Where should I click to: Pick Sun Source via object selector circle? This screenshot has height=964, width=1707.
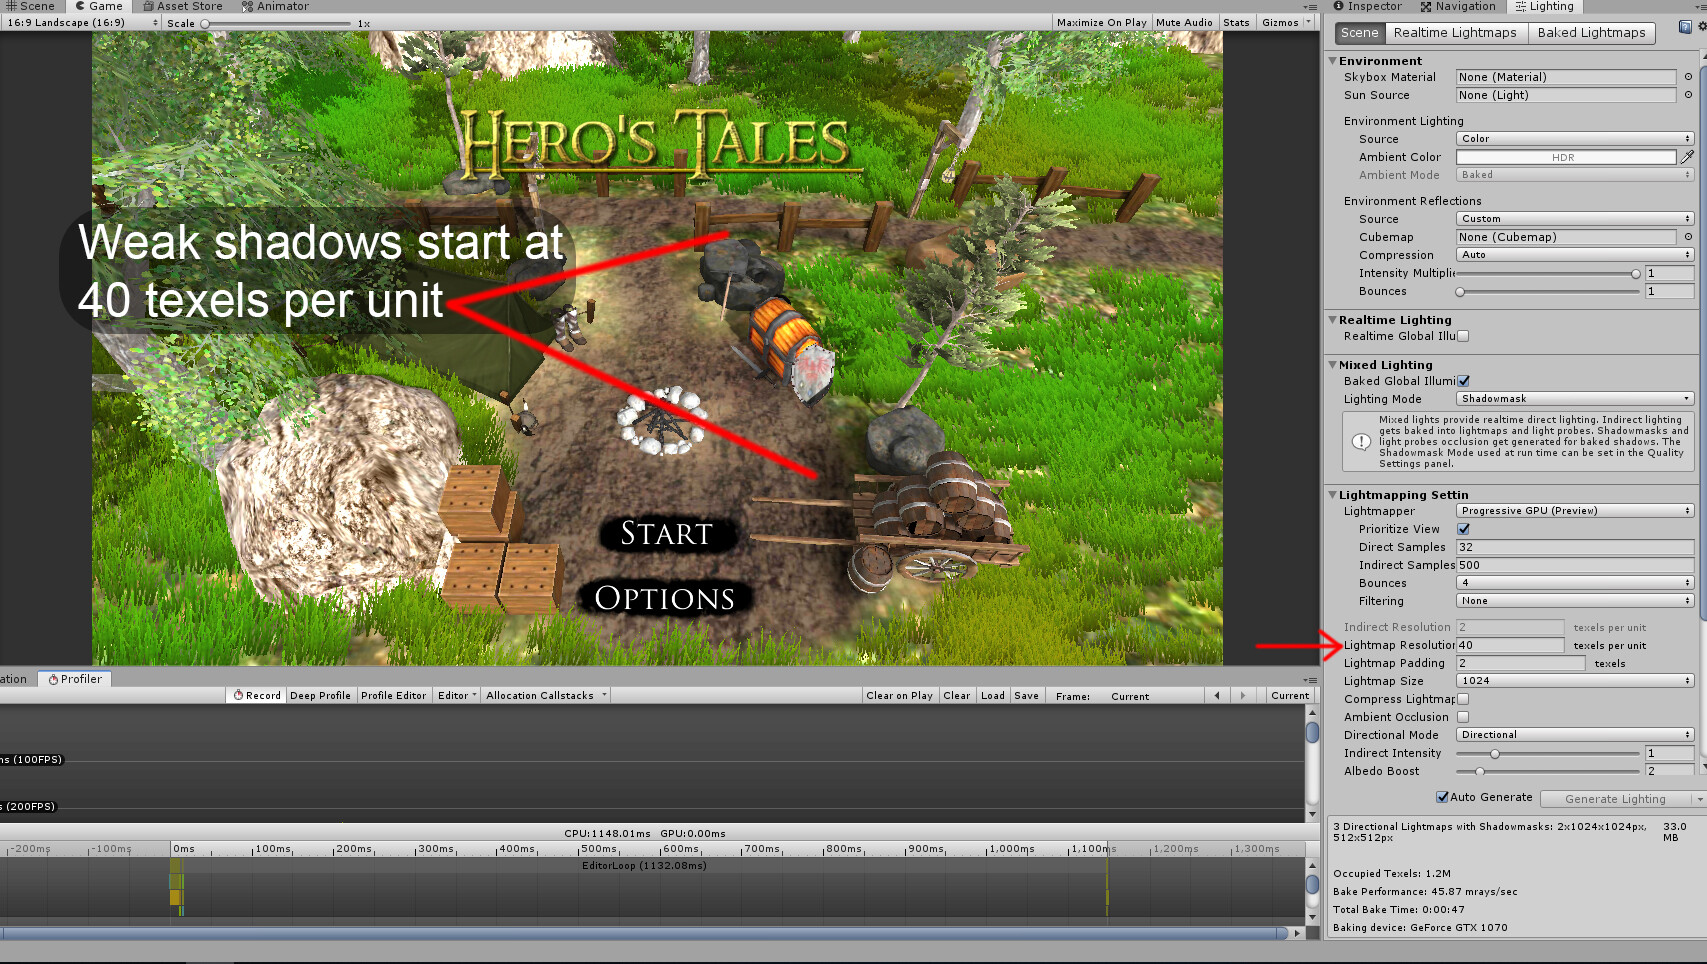tap(1688, 95)
